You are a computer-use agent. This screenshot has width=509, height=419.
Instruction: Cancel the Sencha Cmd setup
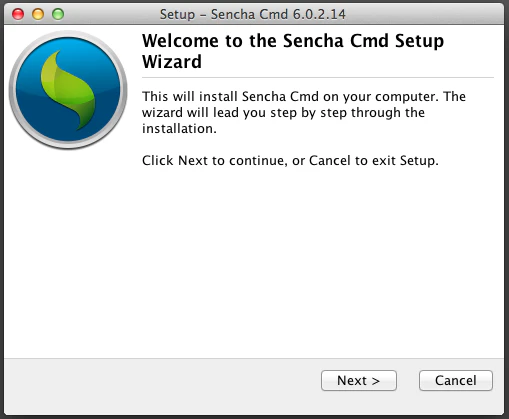click(456, 380)
